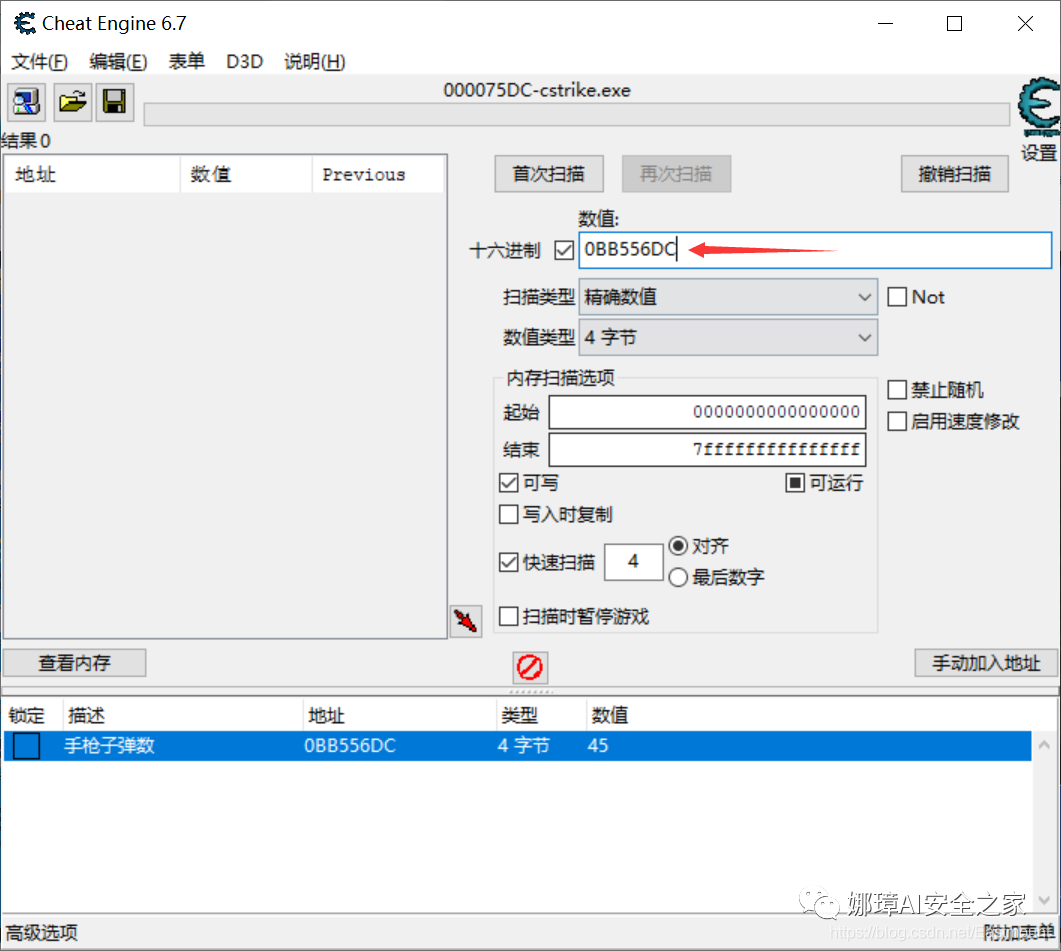Click the red clear list icon
Viewport: 1061px width, 951px height.
point(530,667)
